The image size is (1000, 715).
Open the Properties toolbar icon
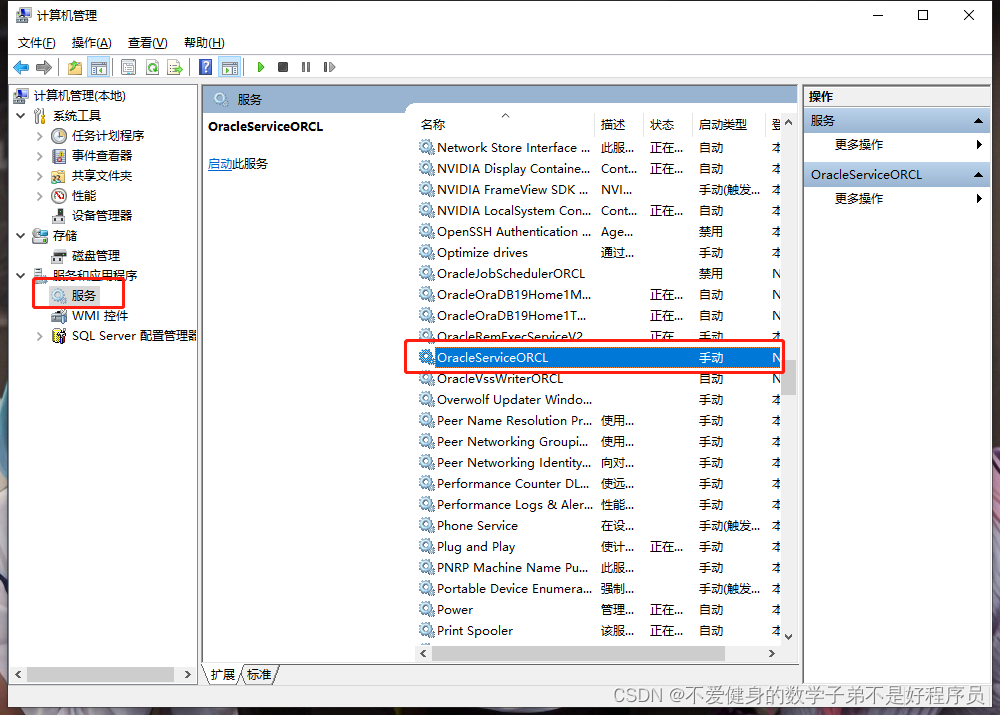(128, 67)
